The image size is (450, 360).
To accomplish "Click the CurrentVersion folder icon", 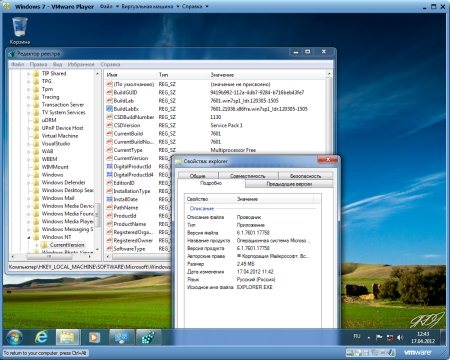I will [44, 245].
